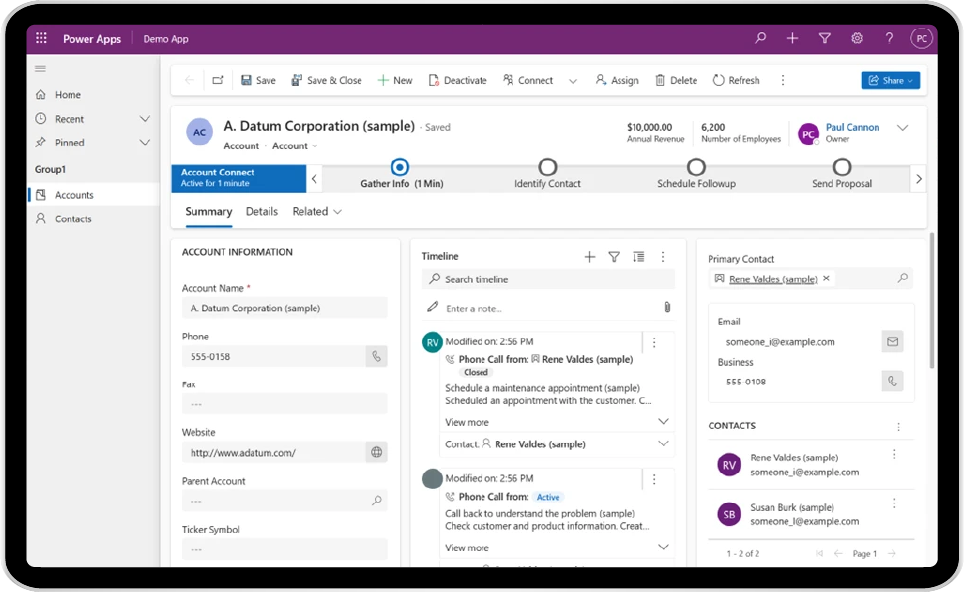Open the Rene Valdes (sample) primary contact link
The height and width of the screenshot is (592, 964).
773,279
